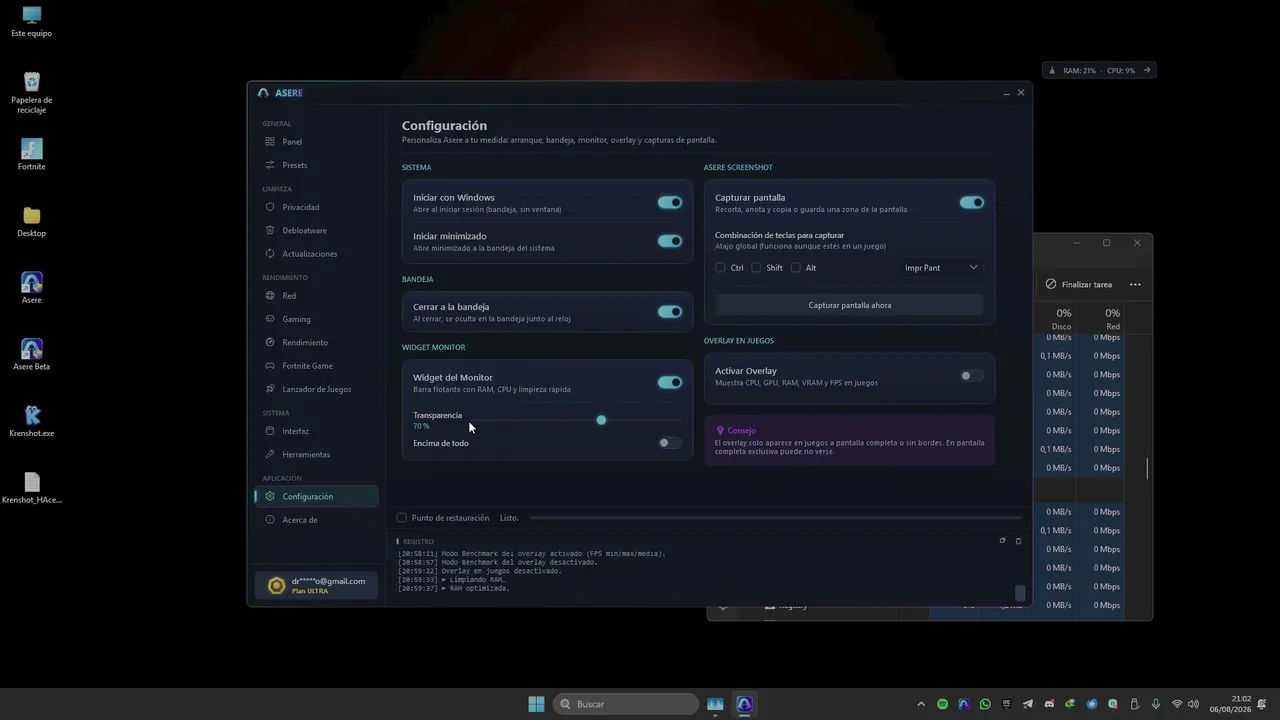Open Actualizaciones in the sidebar
This screenshot has width=1280, height=720.
pyautogui.click(x=316, y=254)
